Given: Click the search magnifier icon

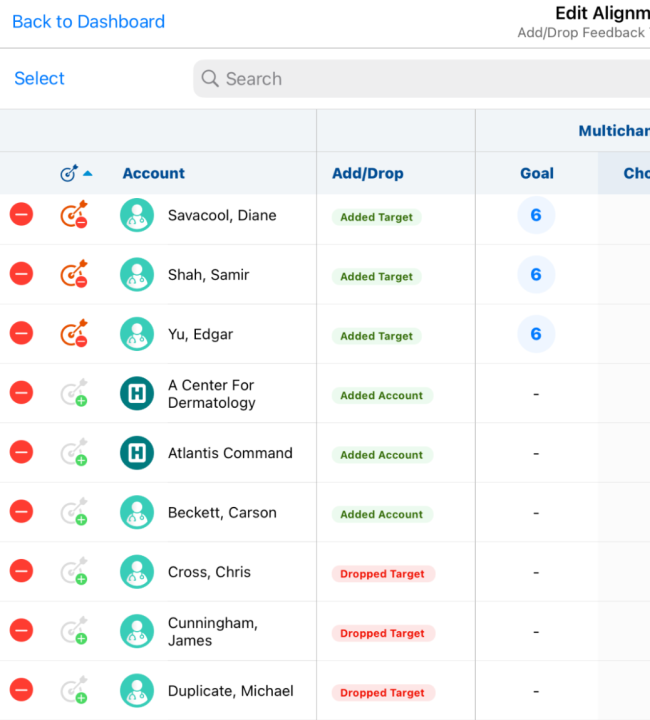Looking at the screenshot, I should pos(210,79).
